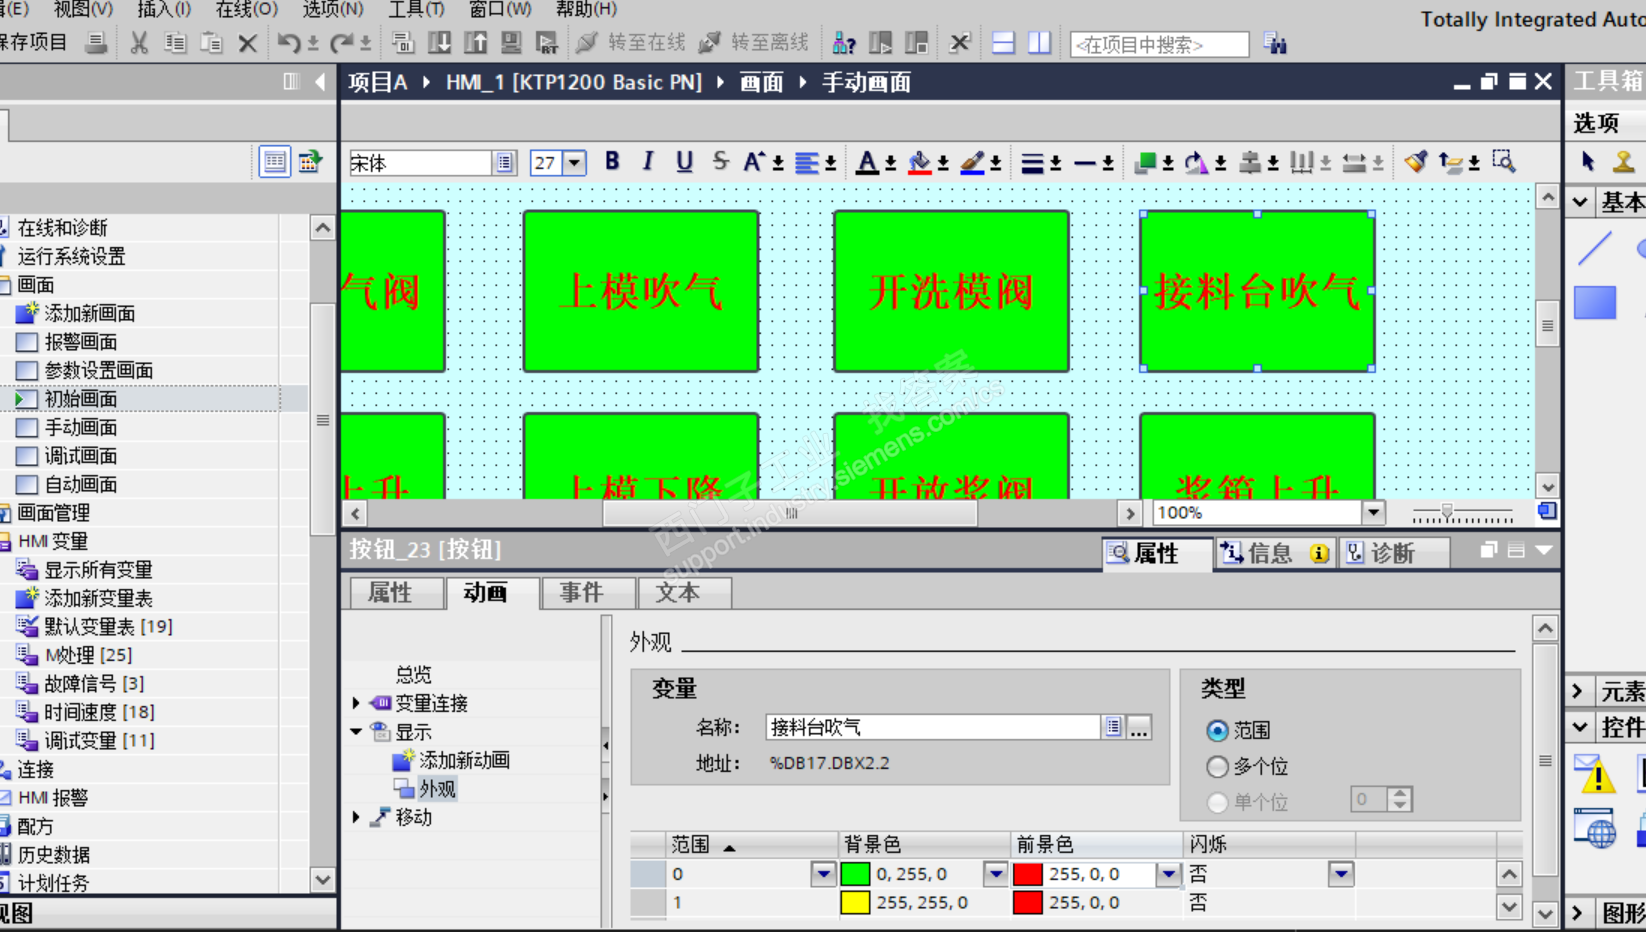The height and width of the screenshot is (932, 1646).
Task: Pick the alarm view control with warning icon
Action: point(1595,773)
